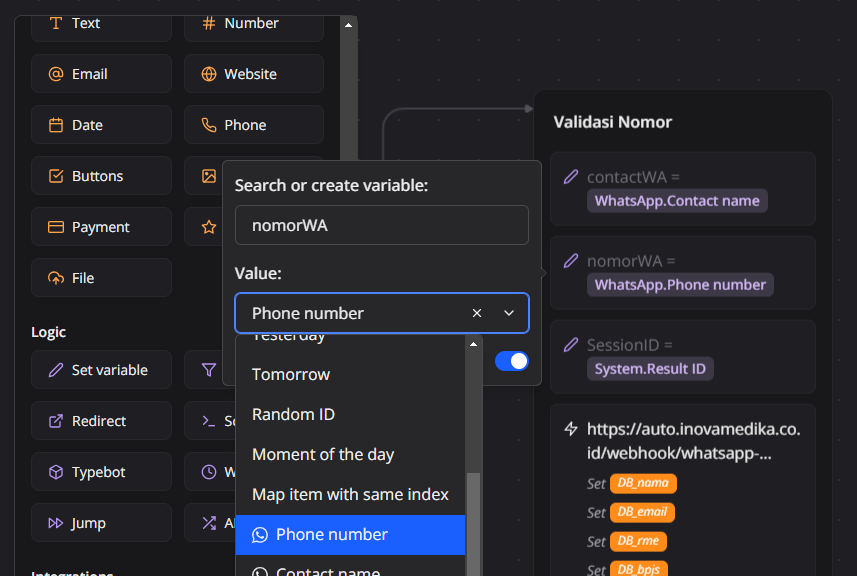The width and height of the screenshot is (857, 576).
Task: Clear the Phone number value selection
Action: point(477,313)
